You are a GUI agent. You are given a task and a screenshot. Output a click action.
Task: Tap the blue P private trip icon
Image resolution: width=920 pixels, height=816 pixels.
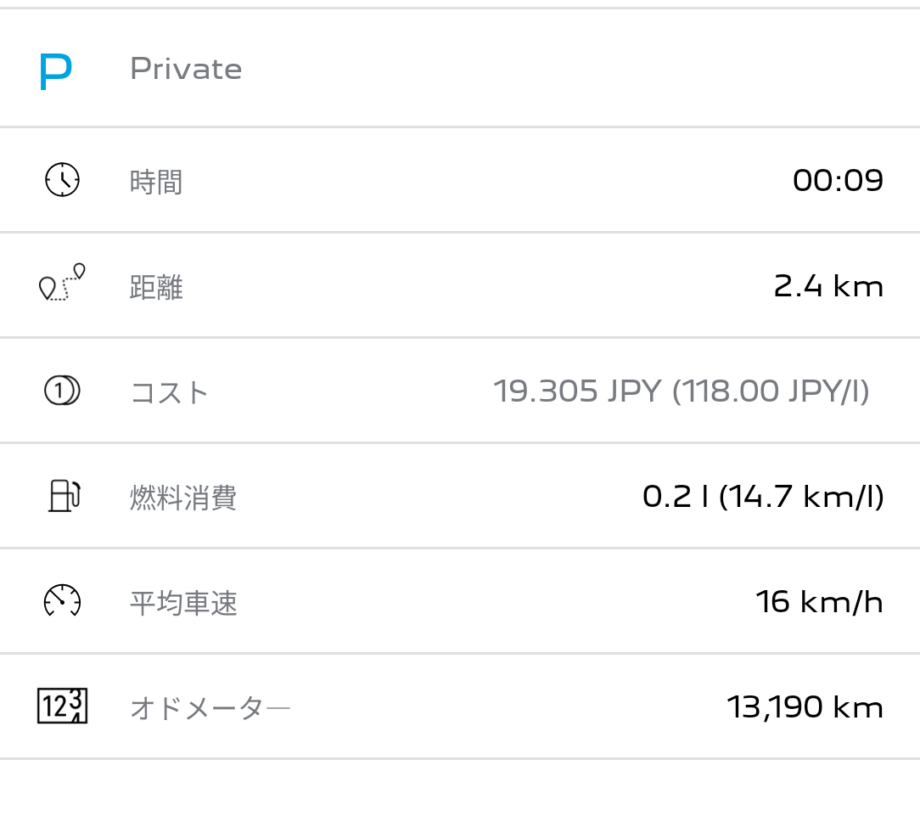(x=56, y=70)
